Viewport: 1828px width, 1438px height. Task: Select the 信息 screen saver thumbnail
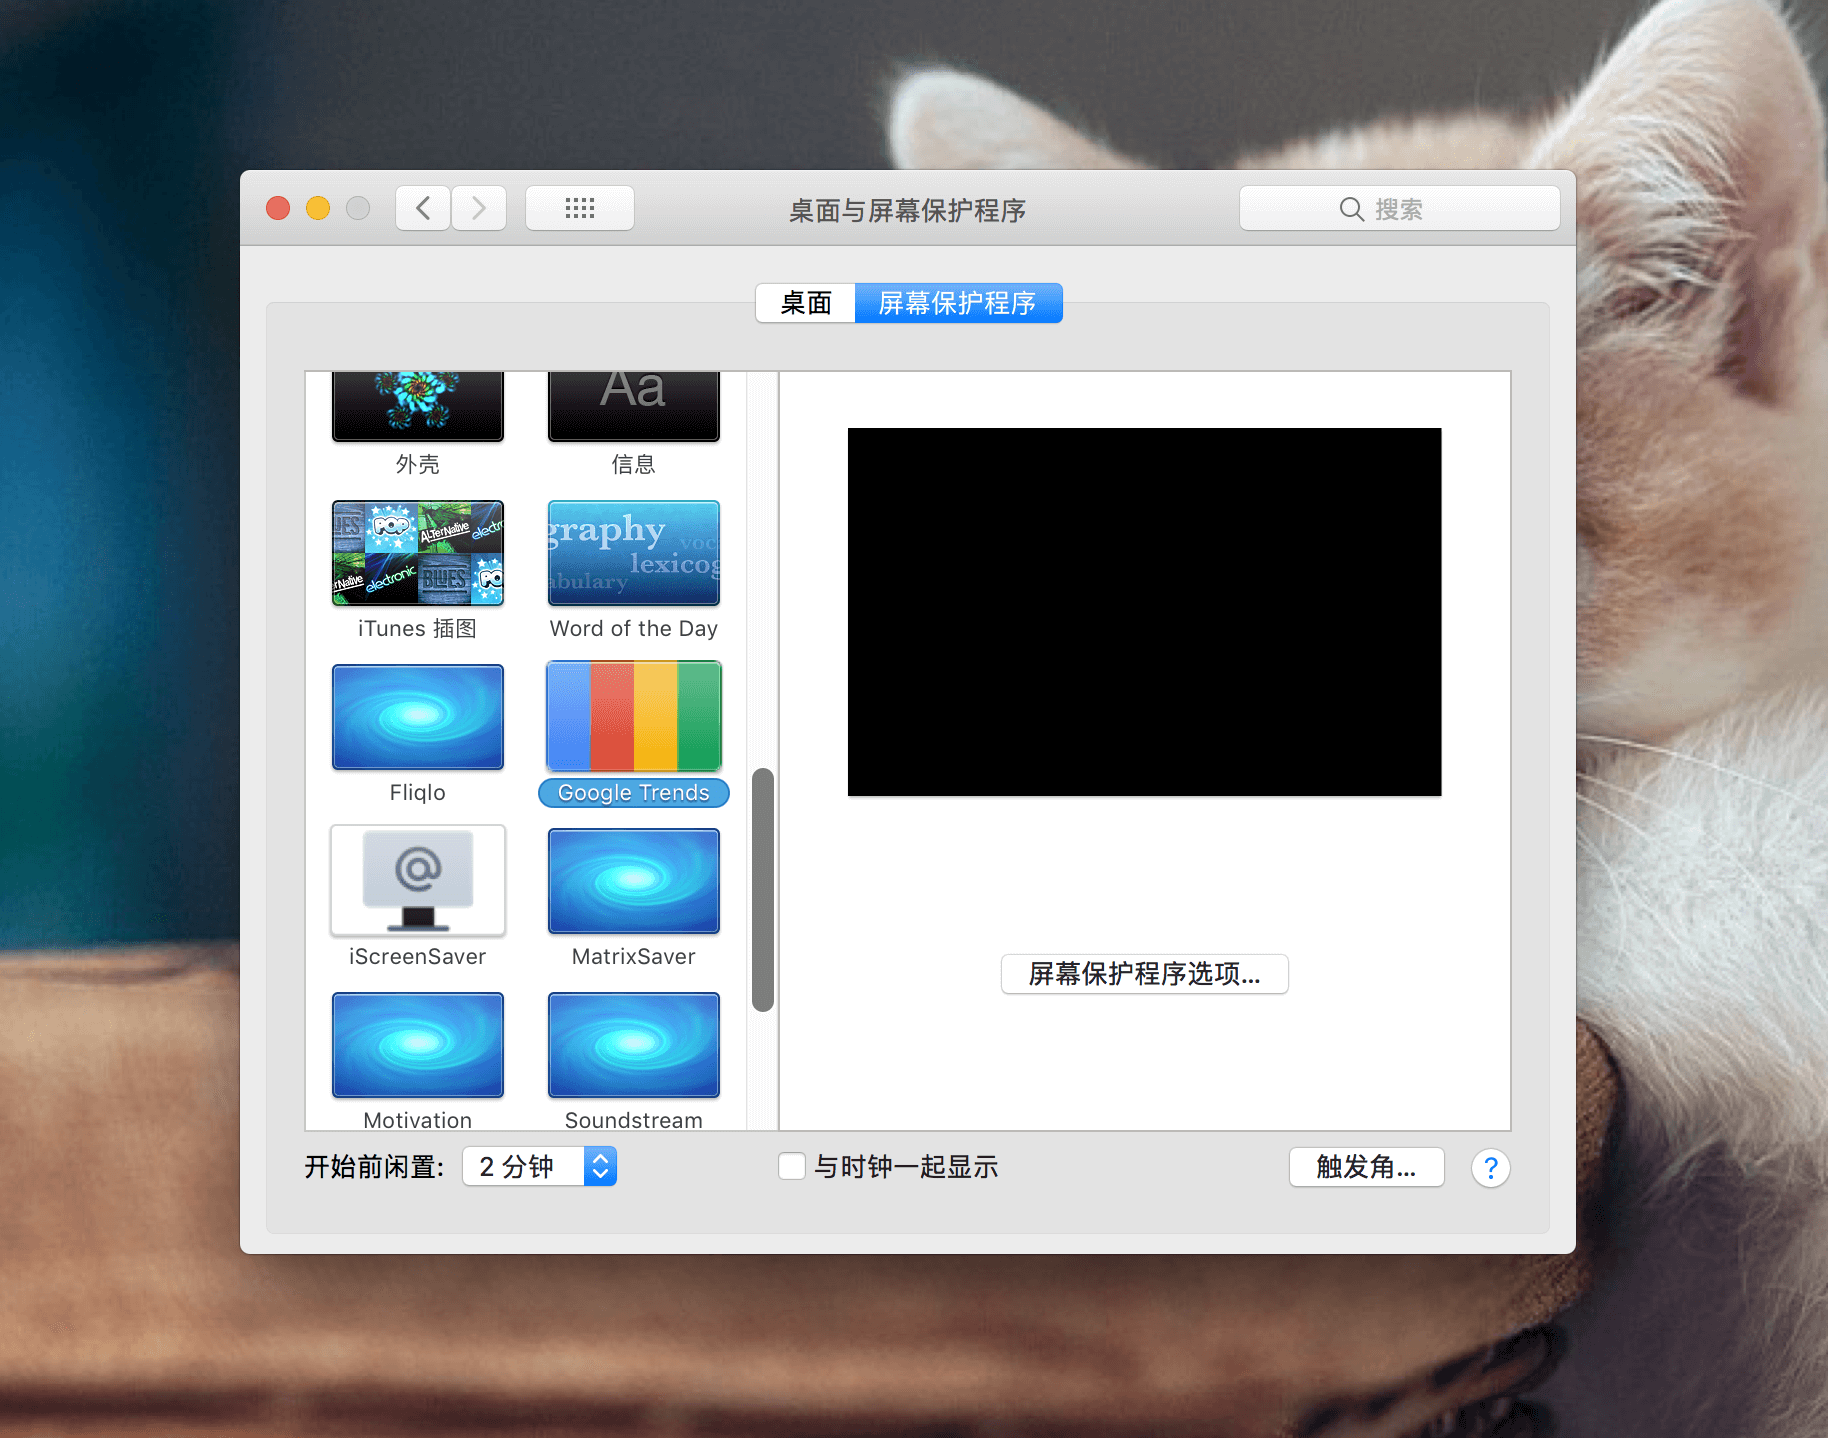tap(634, 406)
